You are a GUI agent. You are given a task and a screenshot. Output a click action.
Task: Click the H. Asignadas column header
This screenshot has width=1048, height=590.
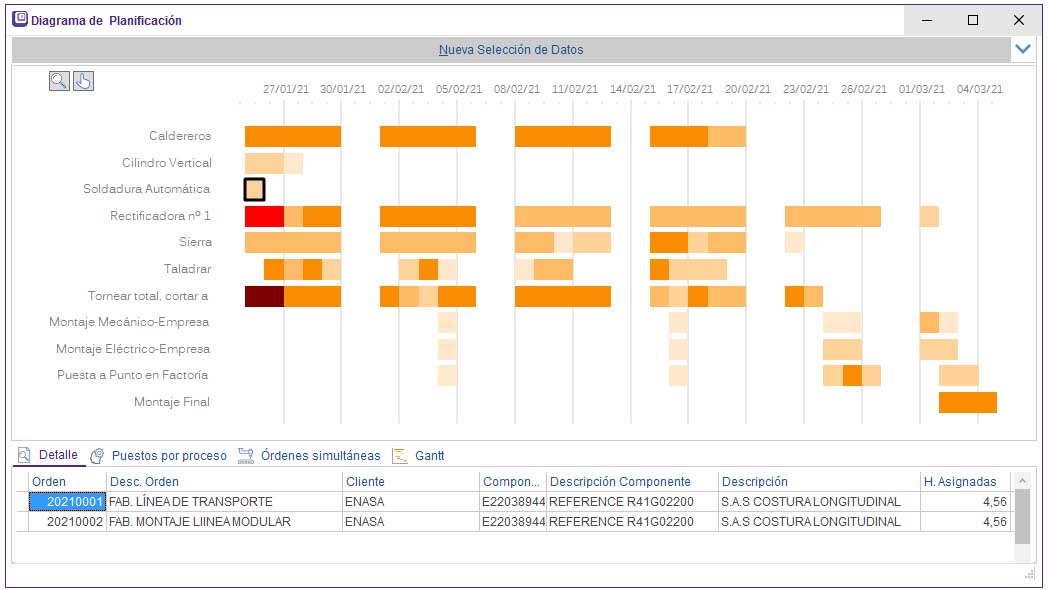pos(960,482)
